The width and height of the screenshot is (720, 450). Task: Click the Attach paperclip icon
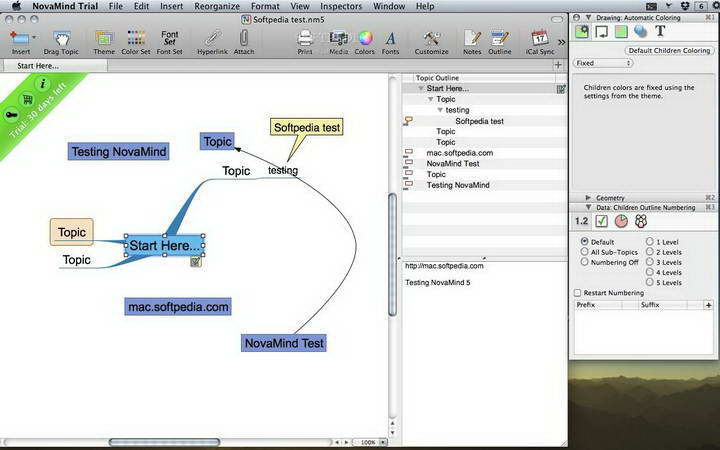[244, 38]
